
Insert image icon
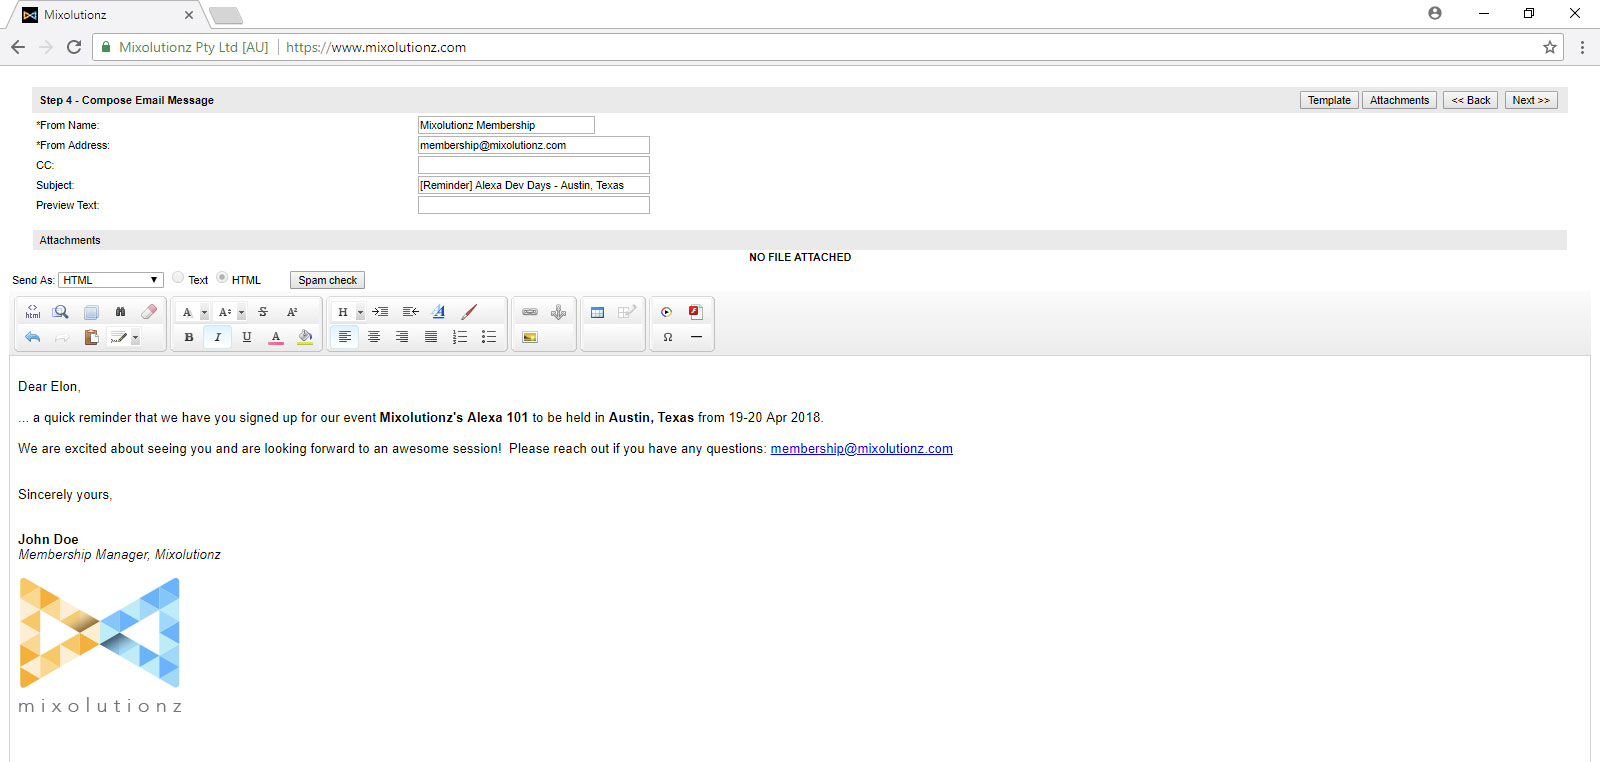530,337
